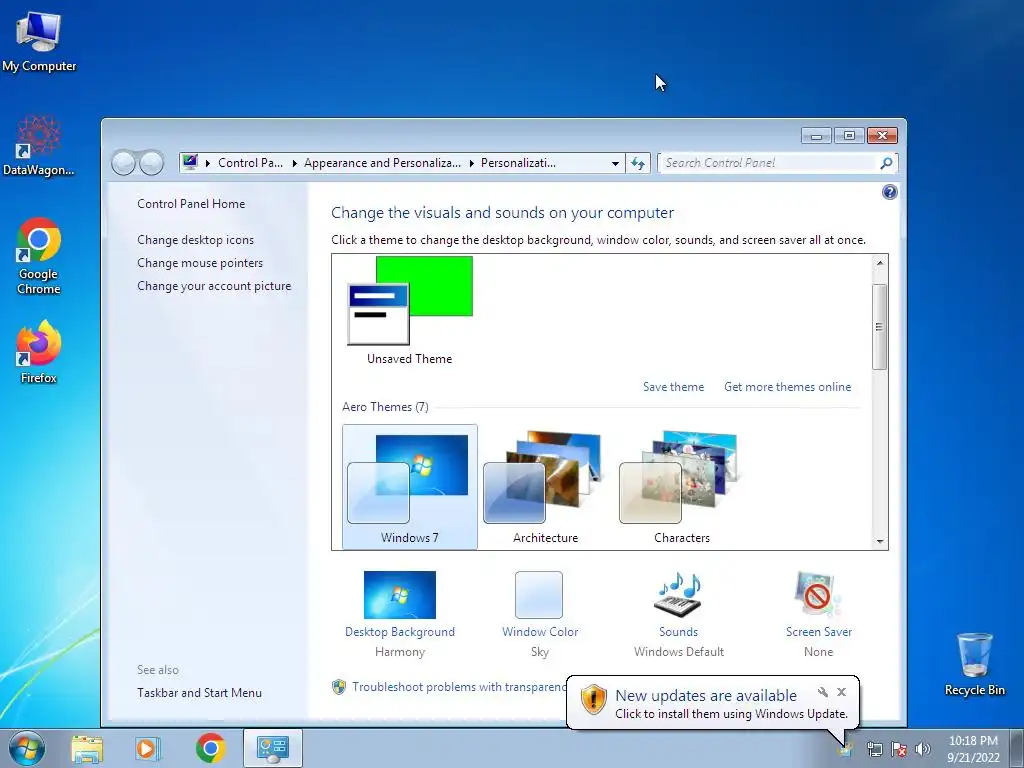The width and height of the screenshot is (1024, 768).
Task: Expand the arrow before Personalizati...
Action: pos(471,163)
